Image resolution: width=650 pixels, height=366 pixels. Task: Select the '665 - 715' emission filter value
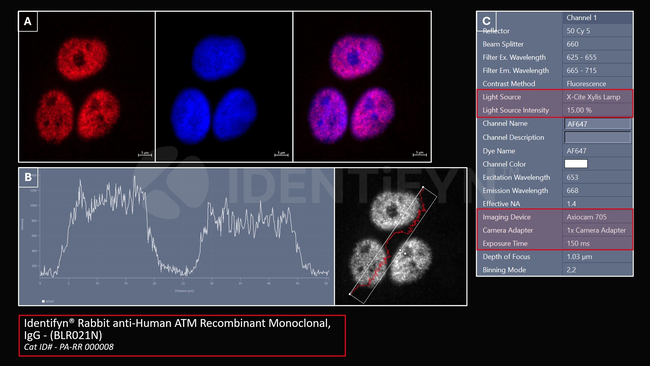pyautogui.click(x=582, y=70)
